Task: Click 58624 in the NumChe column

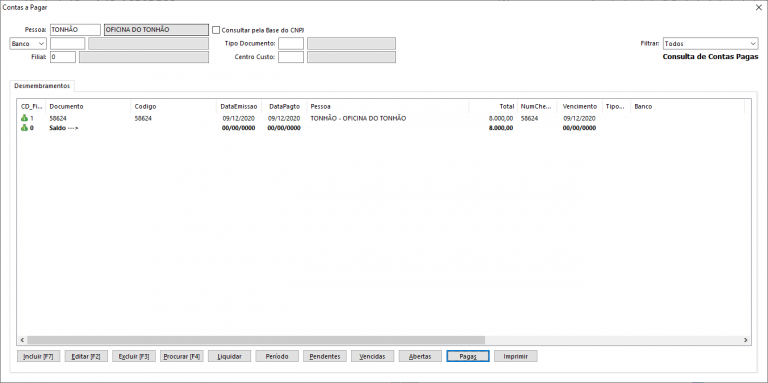Action: (529, 119)
